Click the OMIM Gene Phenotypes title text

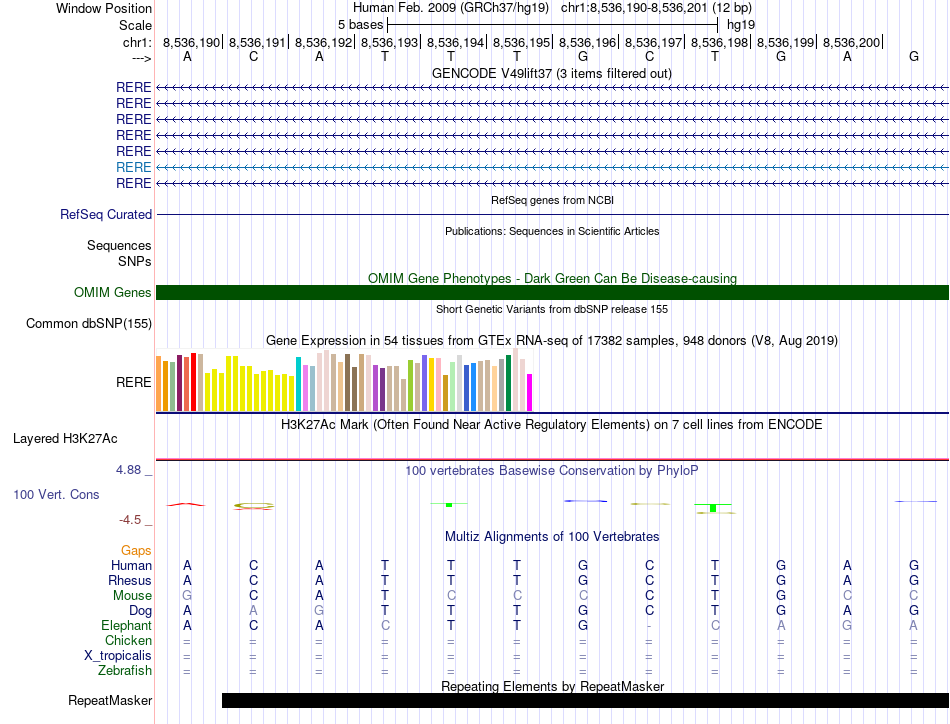click(x=552, y=278)
